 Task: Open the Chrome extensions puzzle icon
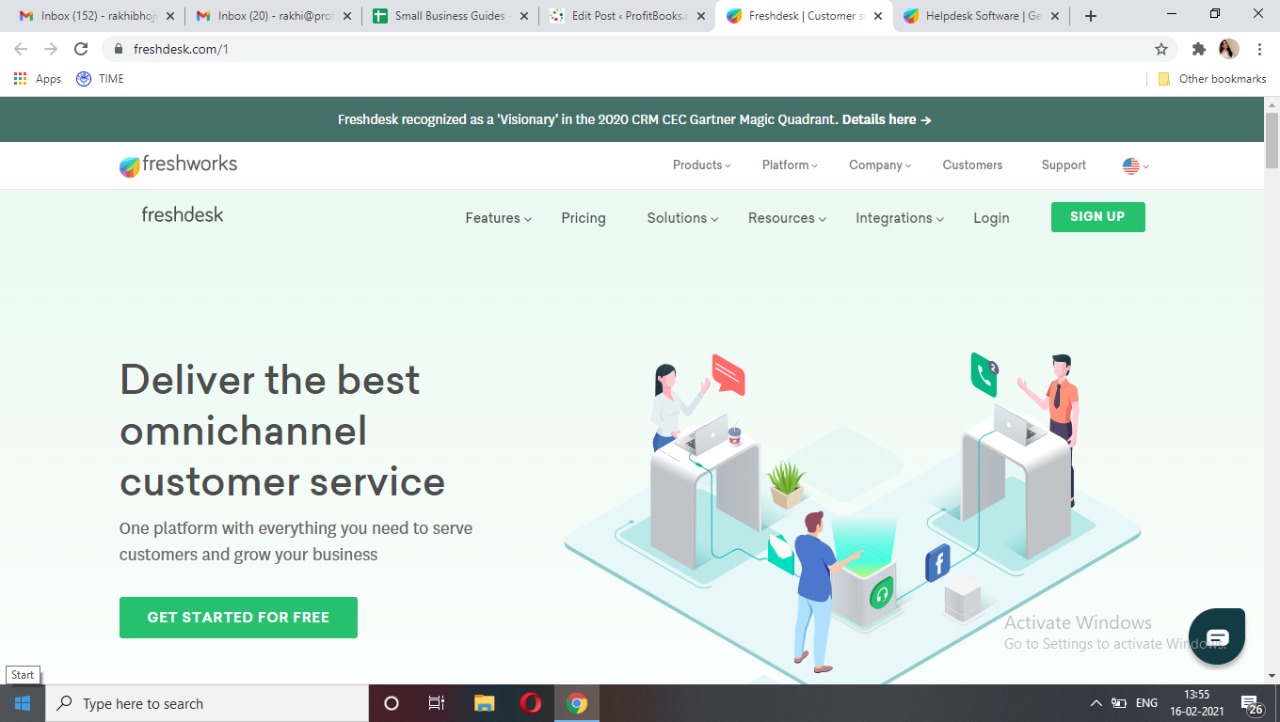click(1199, 48)
